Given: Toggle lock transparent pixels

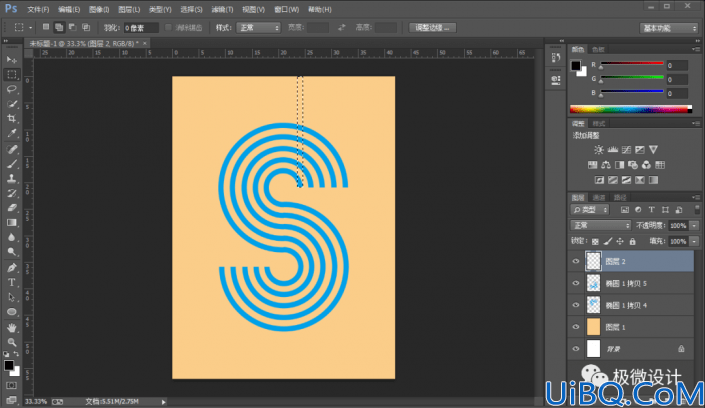Looking at the screenshot, I should (595, 242).
